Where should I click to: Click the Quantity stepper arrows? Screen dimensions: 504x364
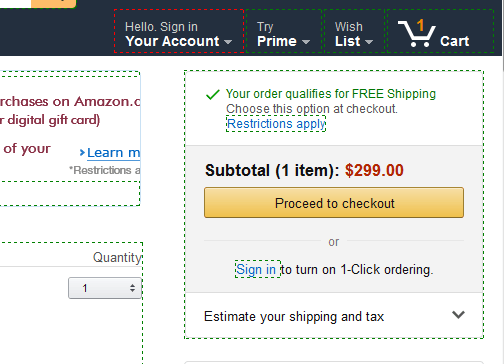[132, 288]
